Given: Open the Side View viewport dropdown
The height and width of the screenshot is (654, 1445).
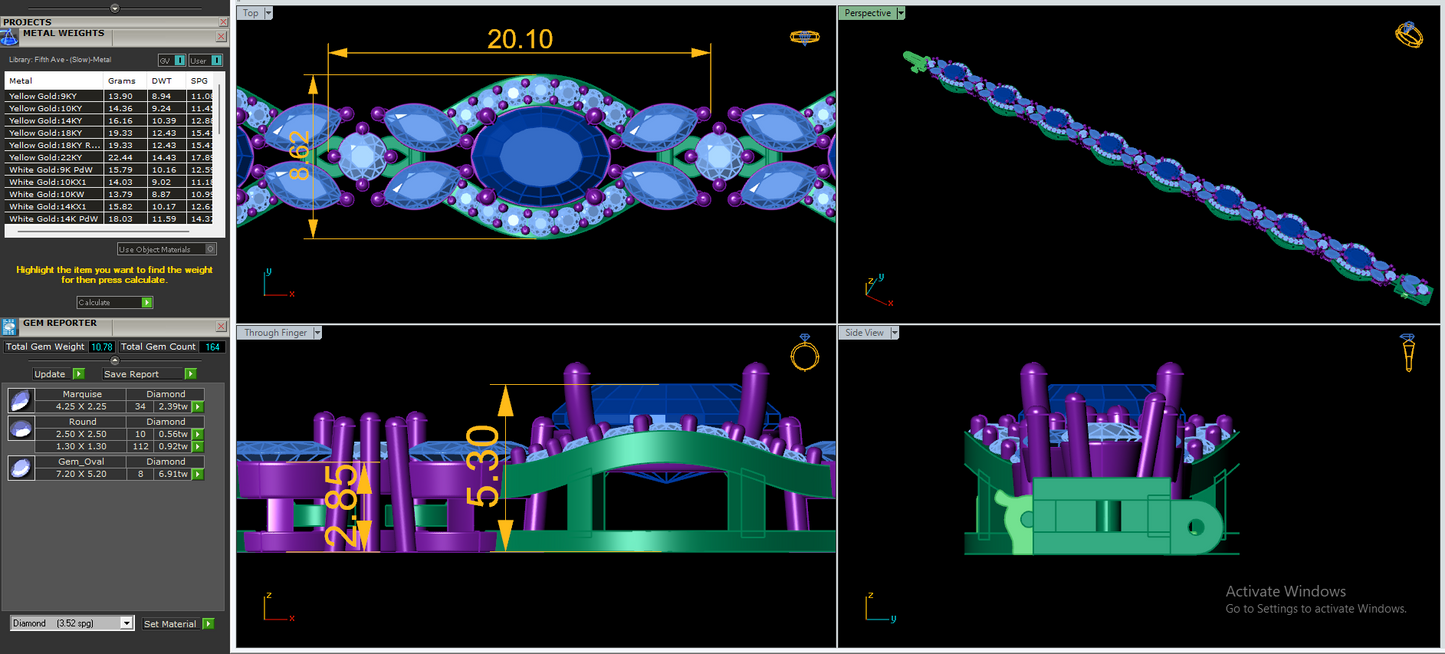Looking at the screenshot, I should pyautogui.click(x=893, y=333).
